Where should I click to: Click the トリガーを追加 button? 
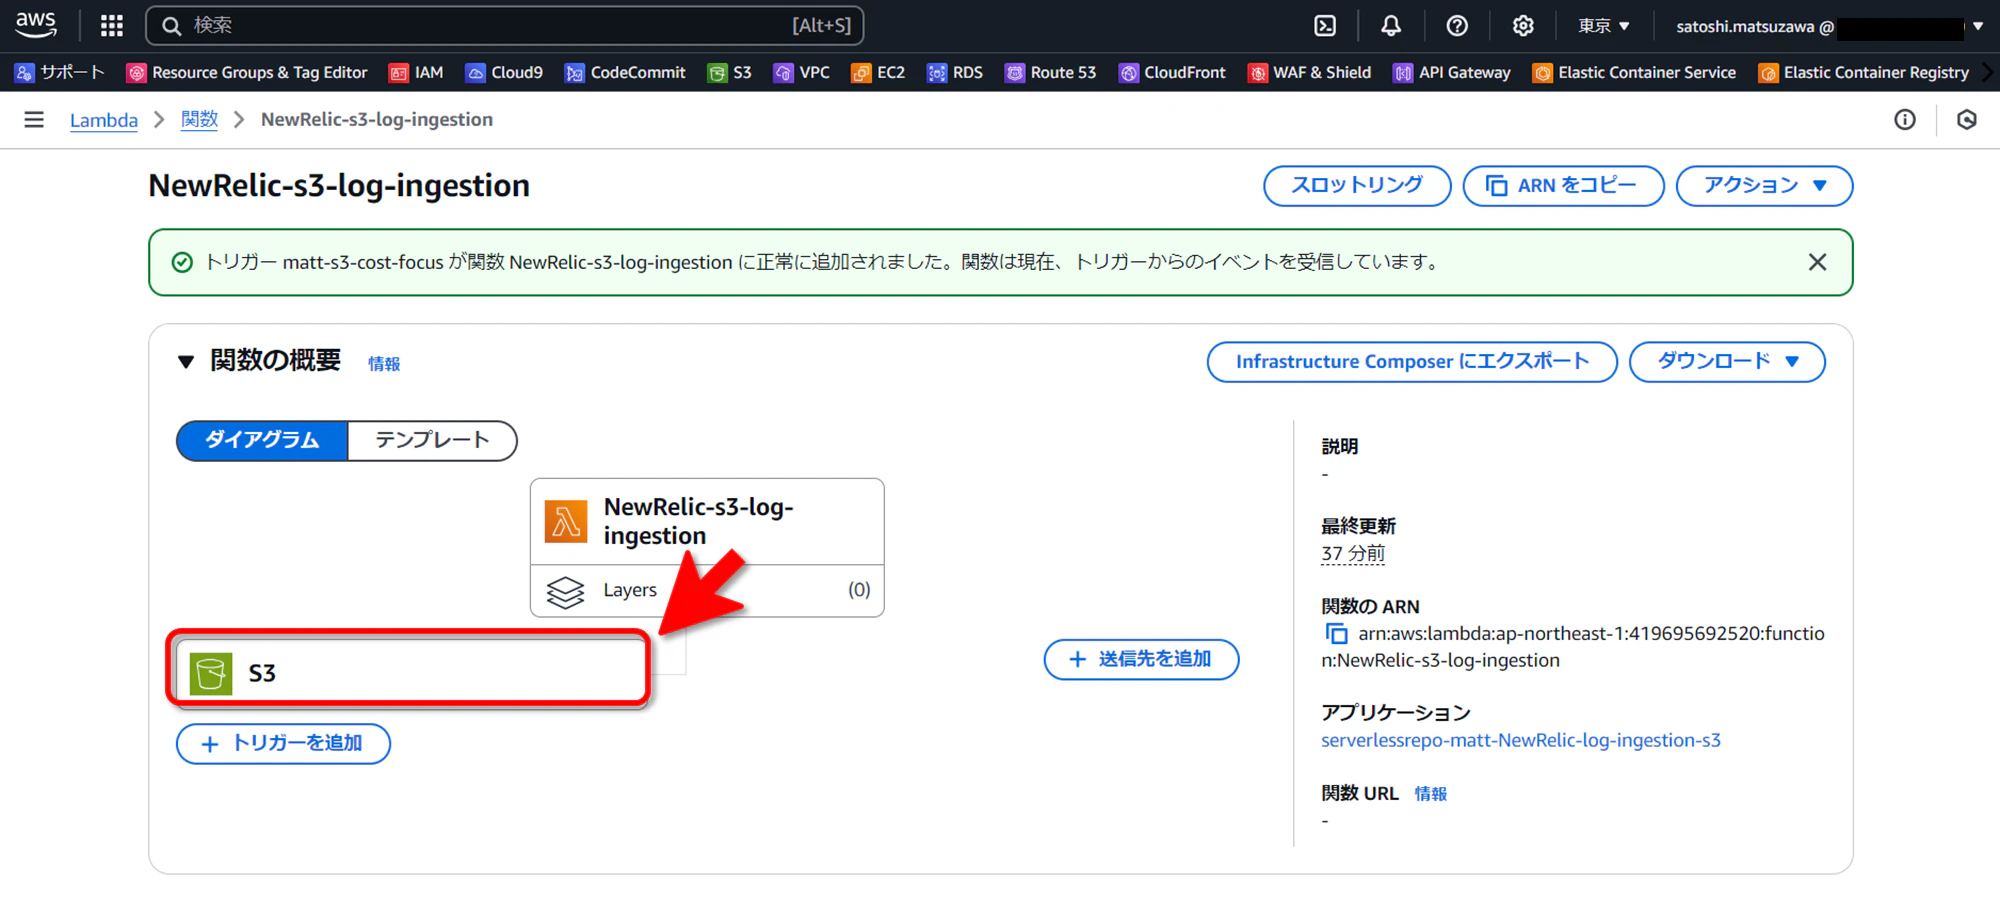283,743
